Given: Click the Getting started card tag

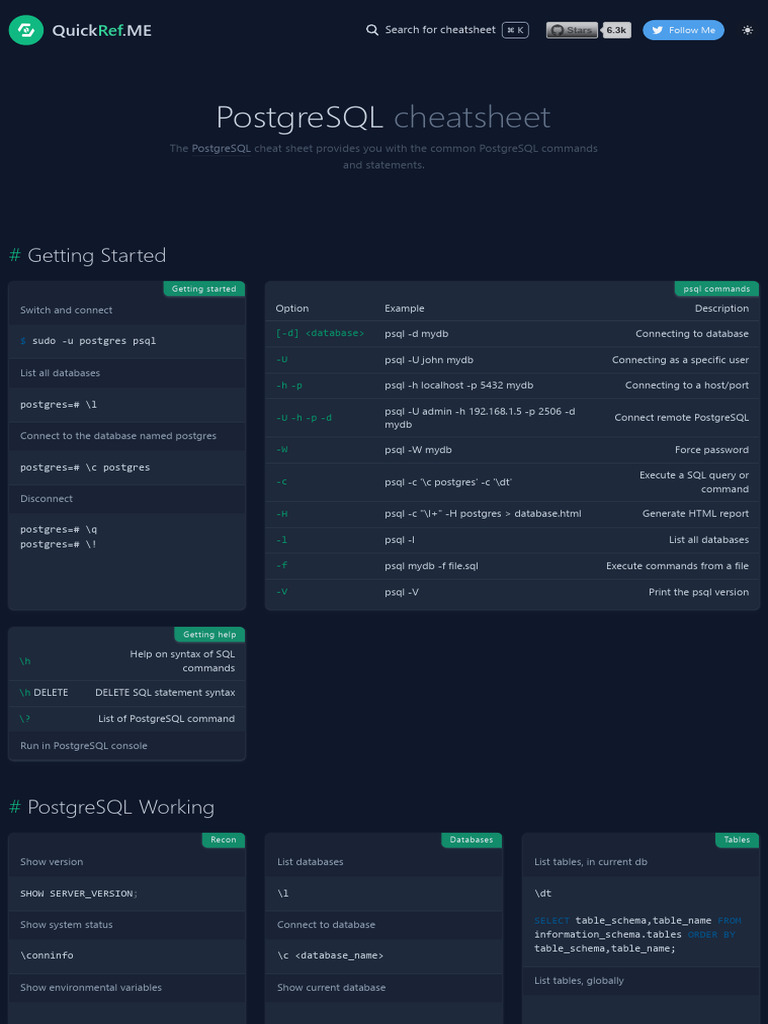Looking at the screenshot, I should point(204,289).
